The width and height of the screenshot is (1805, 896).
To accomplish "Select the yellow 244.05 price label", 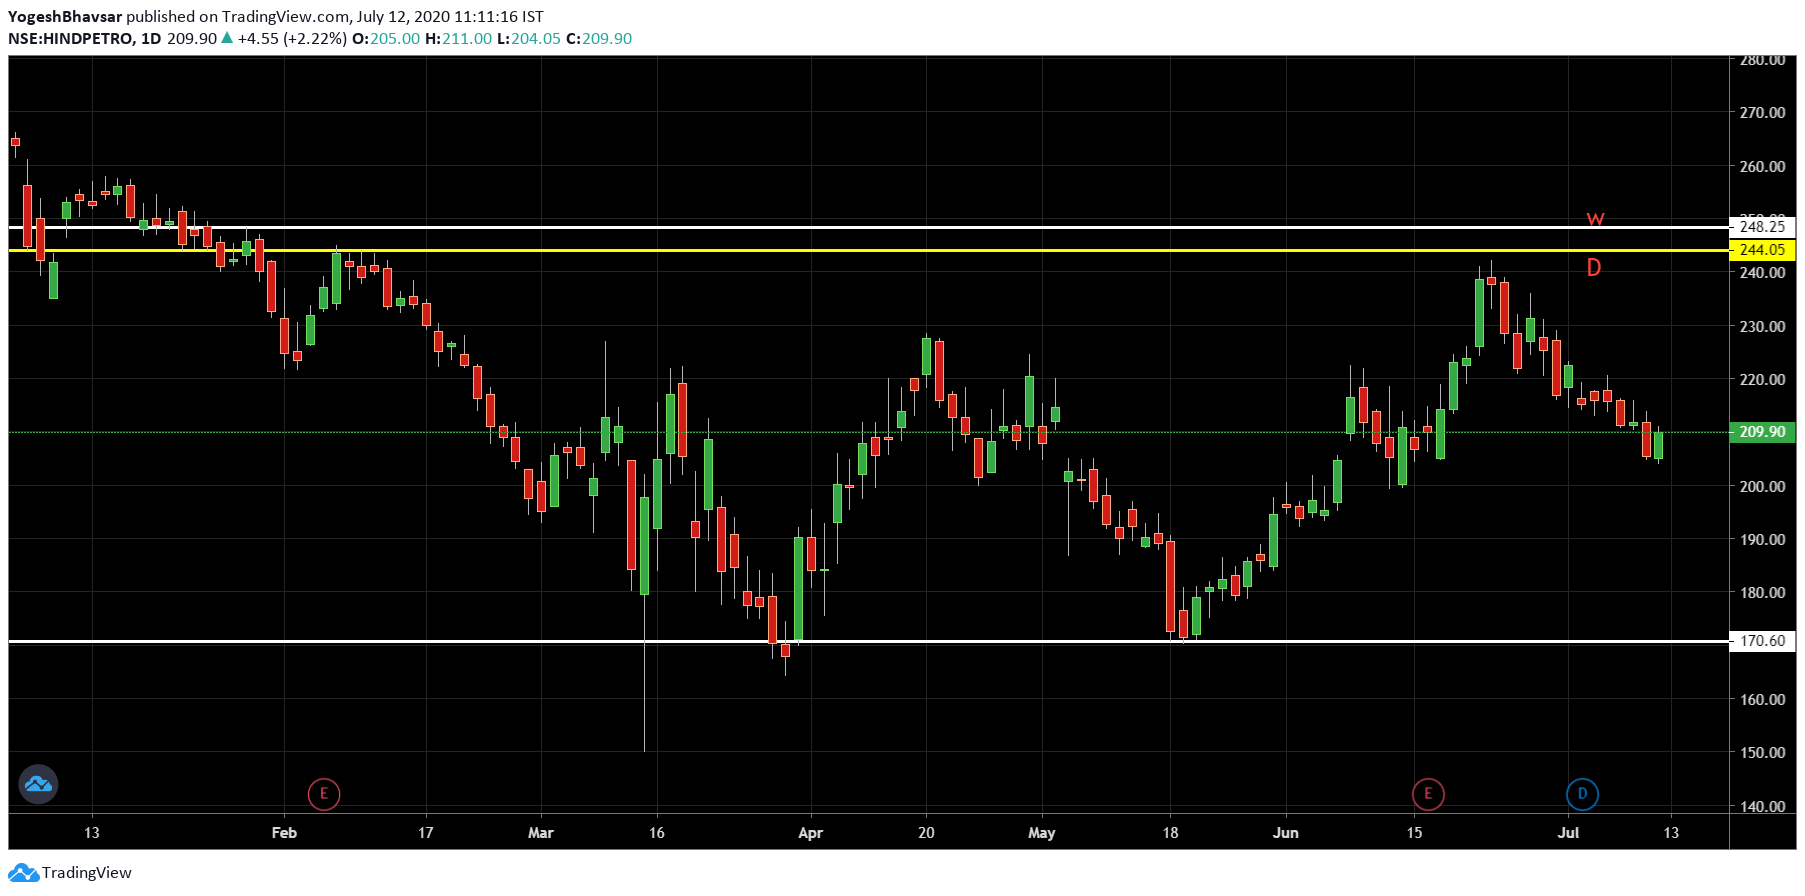I will pos(1762,250).
